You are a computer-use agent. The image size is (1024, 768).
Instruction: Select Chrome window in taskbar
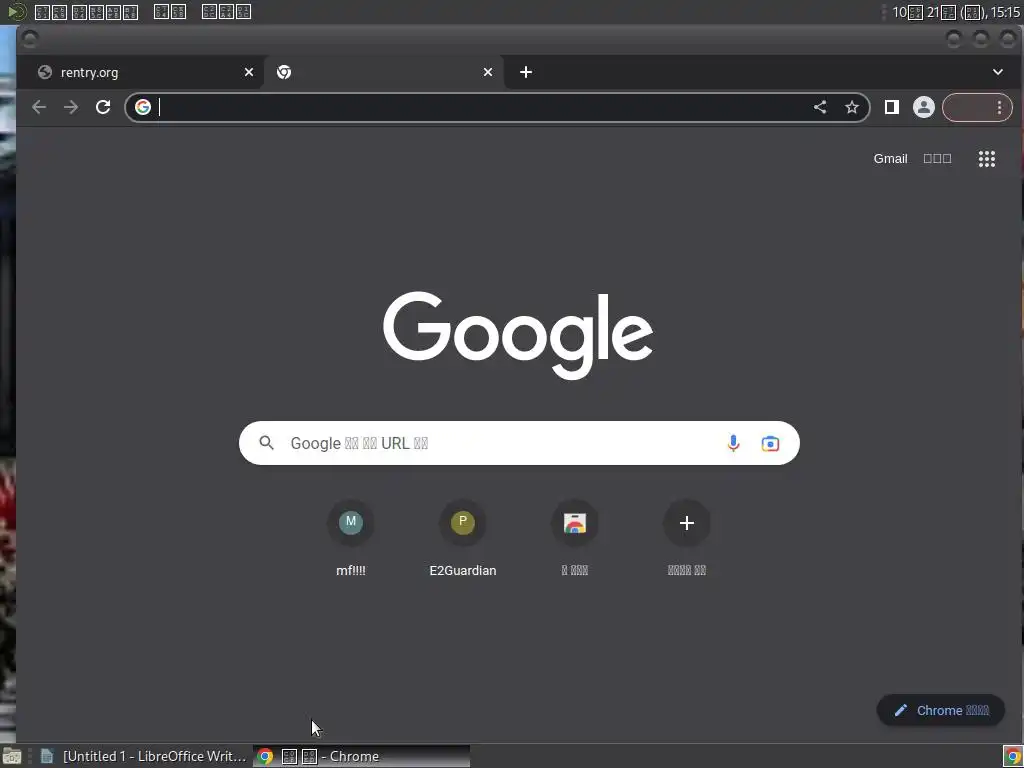click(361, 756)
